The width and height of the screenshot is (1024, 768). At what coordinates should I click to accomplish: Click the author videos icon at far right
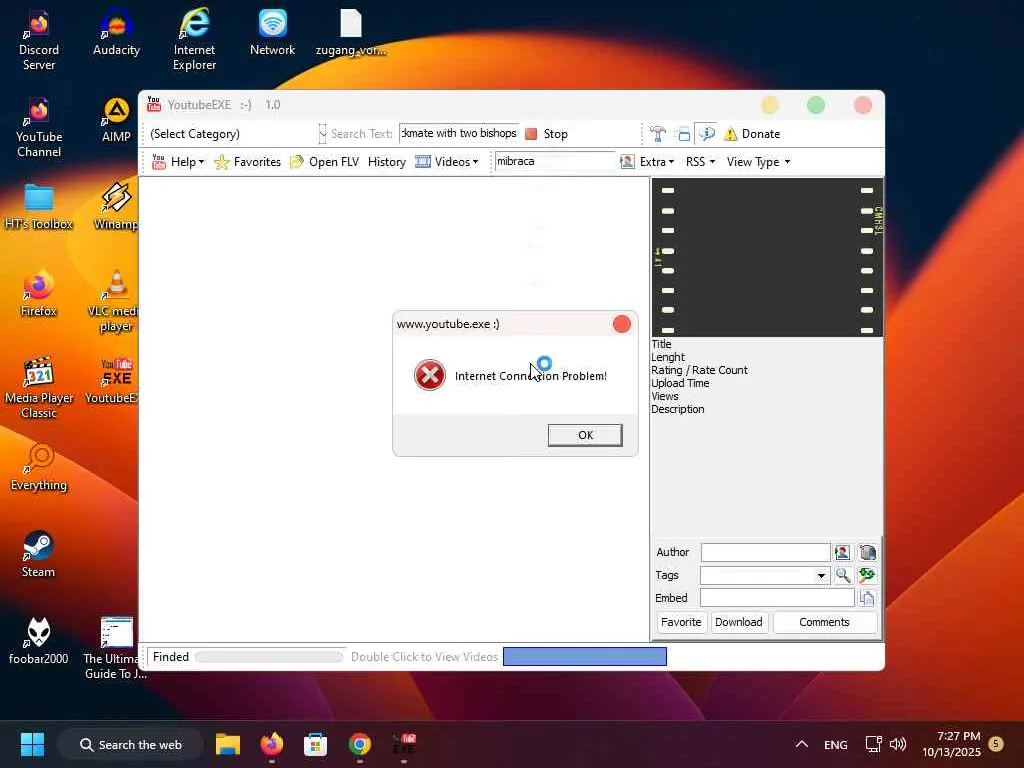click(867, 552)
